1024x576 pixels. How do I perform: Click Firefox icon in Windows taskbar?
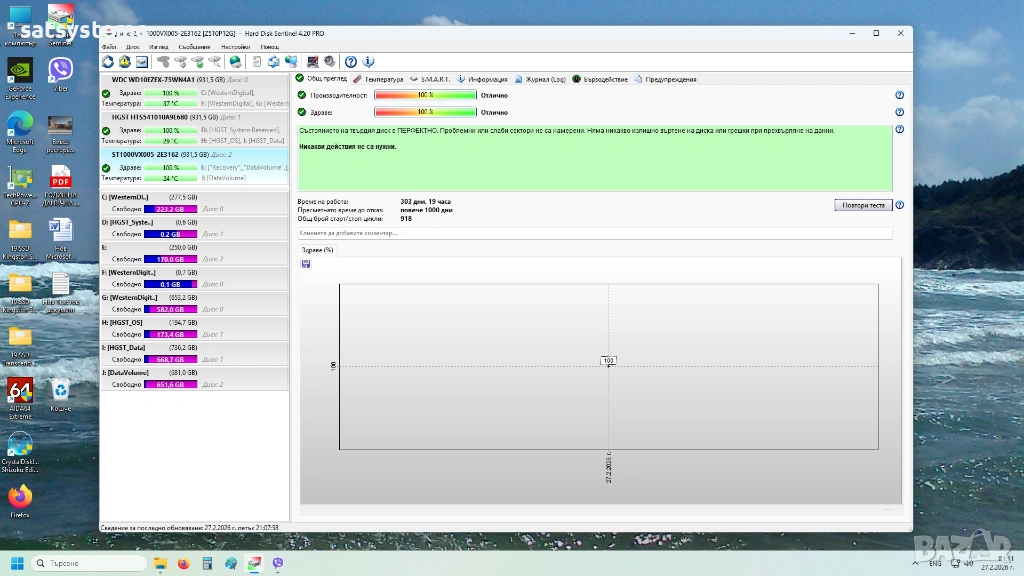pos(183,564)
